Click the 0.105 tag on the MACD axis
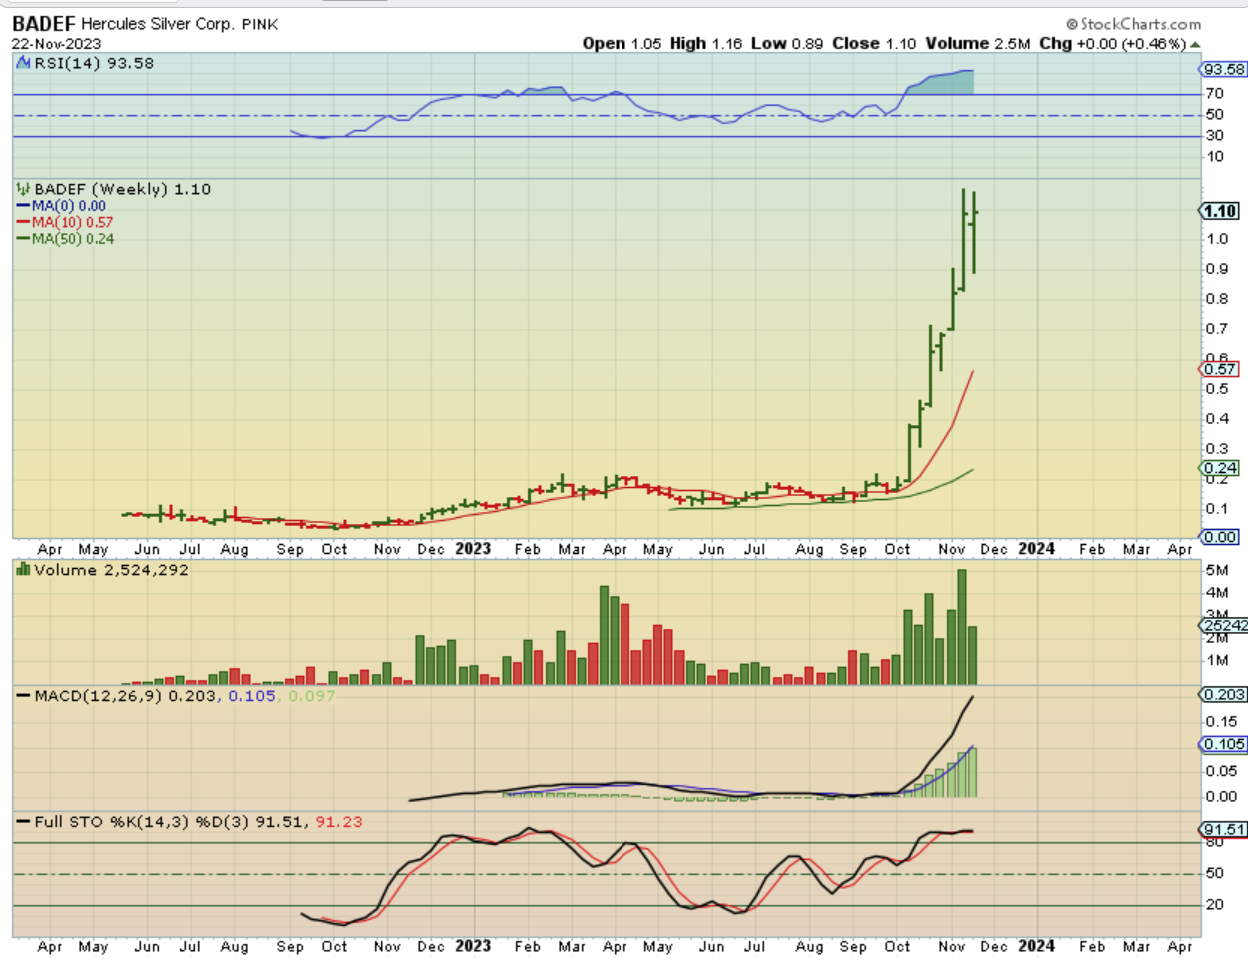This screenshot has height=963, width=1248. [x=1224, y=744]
